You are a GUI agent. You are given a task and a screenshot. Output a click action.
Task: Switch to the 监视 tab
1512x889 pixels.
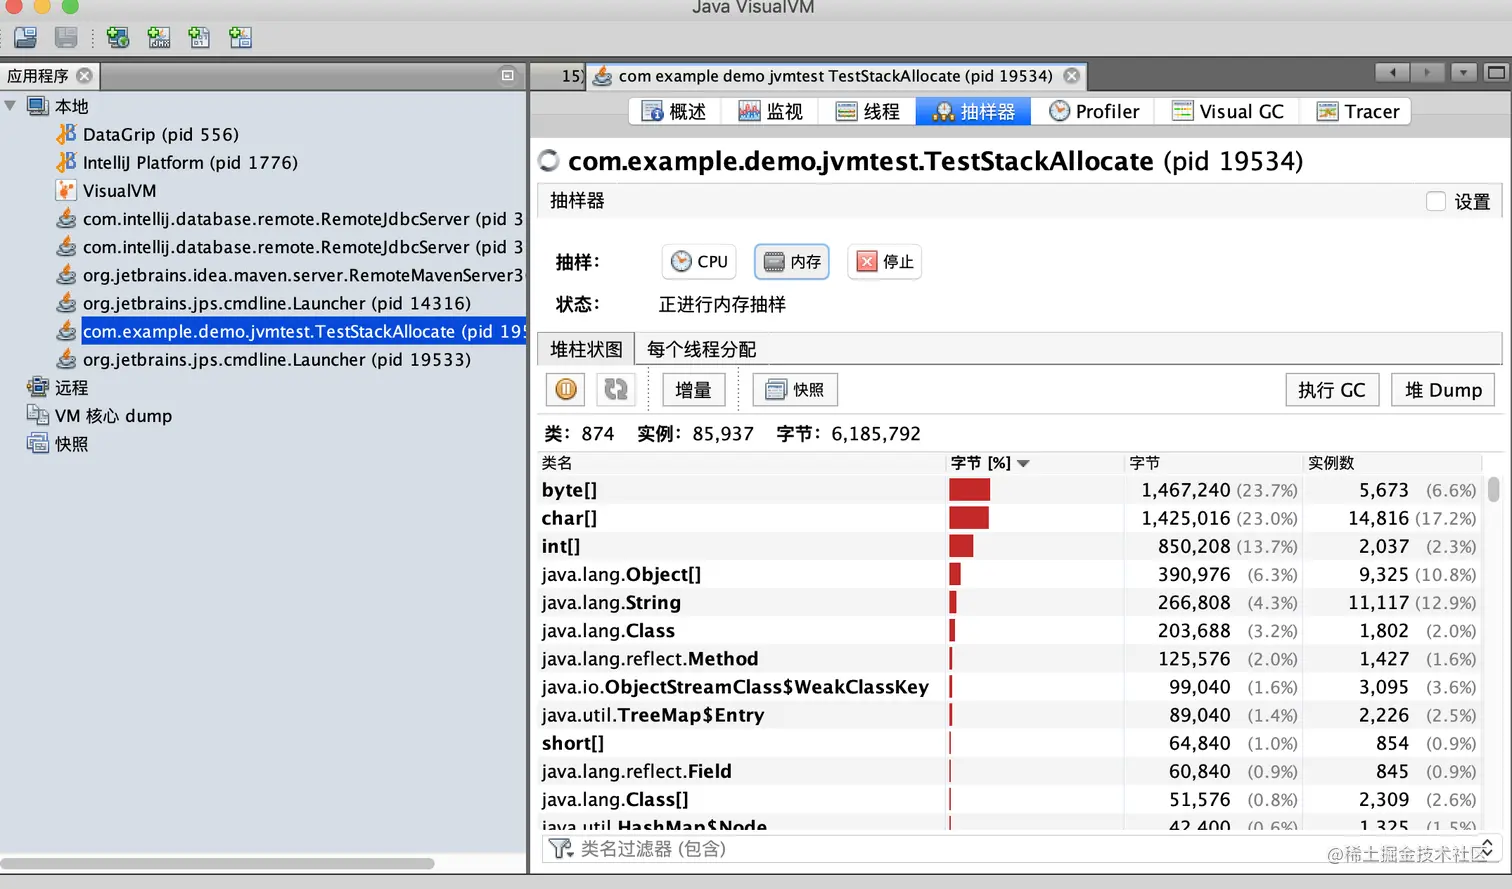770,111
